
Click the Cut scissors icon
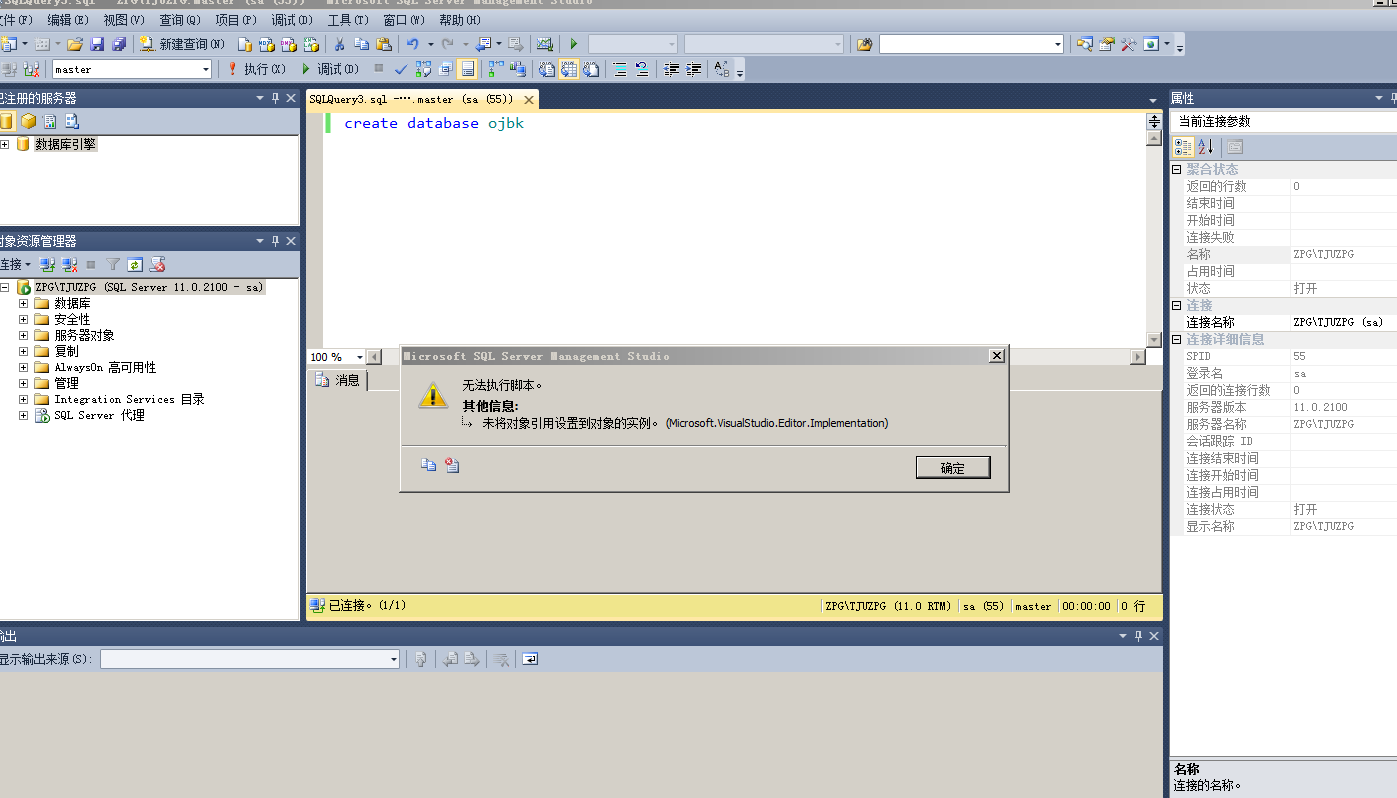point(339,44)
